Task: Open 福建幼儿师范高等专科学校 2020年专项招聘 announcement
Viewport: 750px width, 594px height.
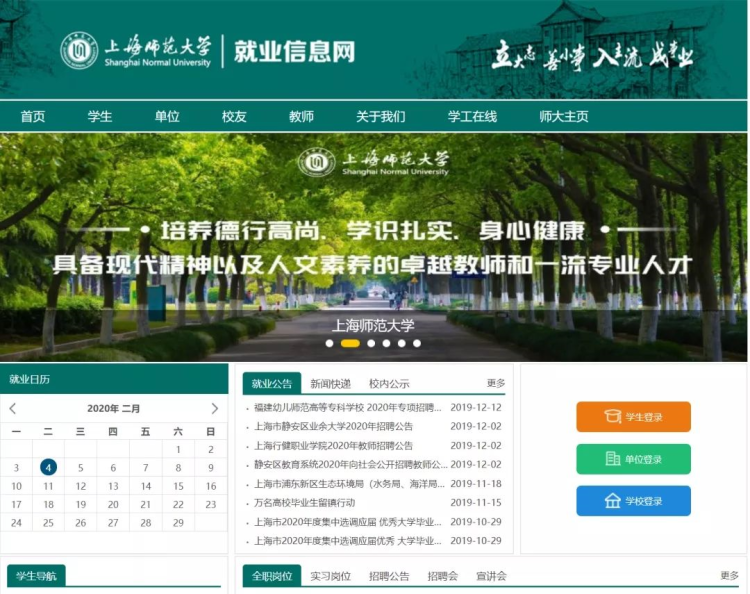Action: (347, 407)
